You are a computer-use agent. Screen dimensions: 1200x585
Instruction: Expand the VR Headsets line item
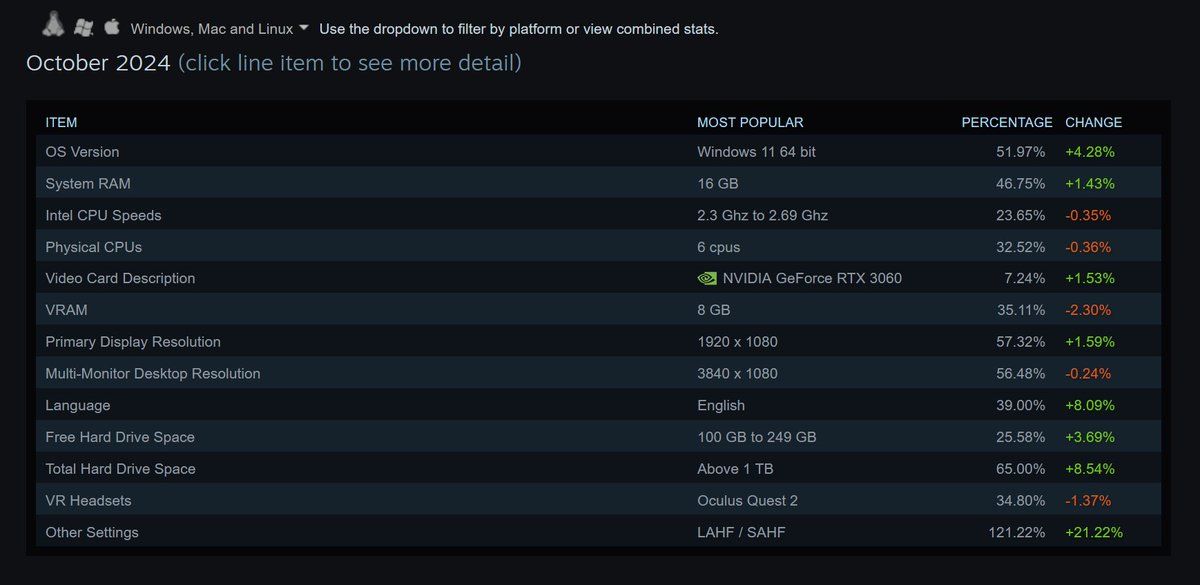coord(598,500)
